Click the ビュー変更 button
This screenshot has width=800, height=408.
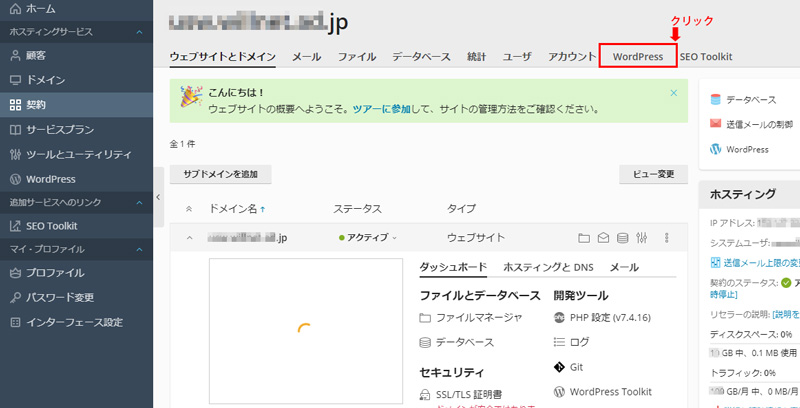pos(654,174)
